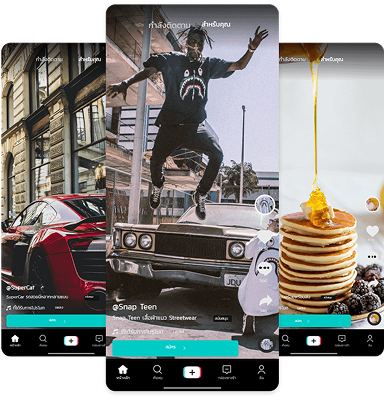Tap the plus create button on right phone
This screenshot has height=400, width=384.
coord(314,341)
